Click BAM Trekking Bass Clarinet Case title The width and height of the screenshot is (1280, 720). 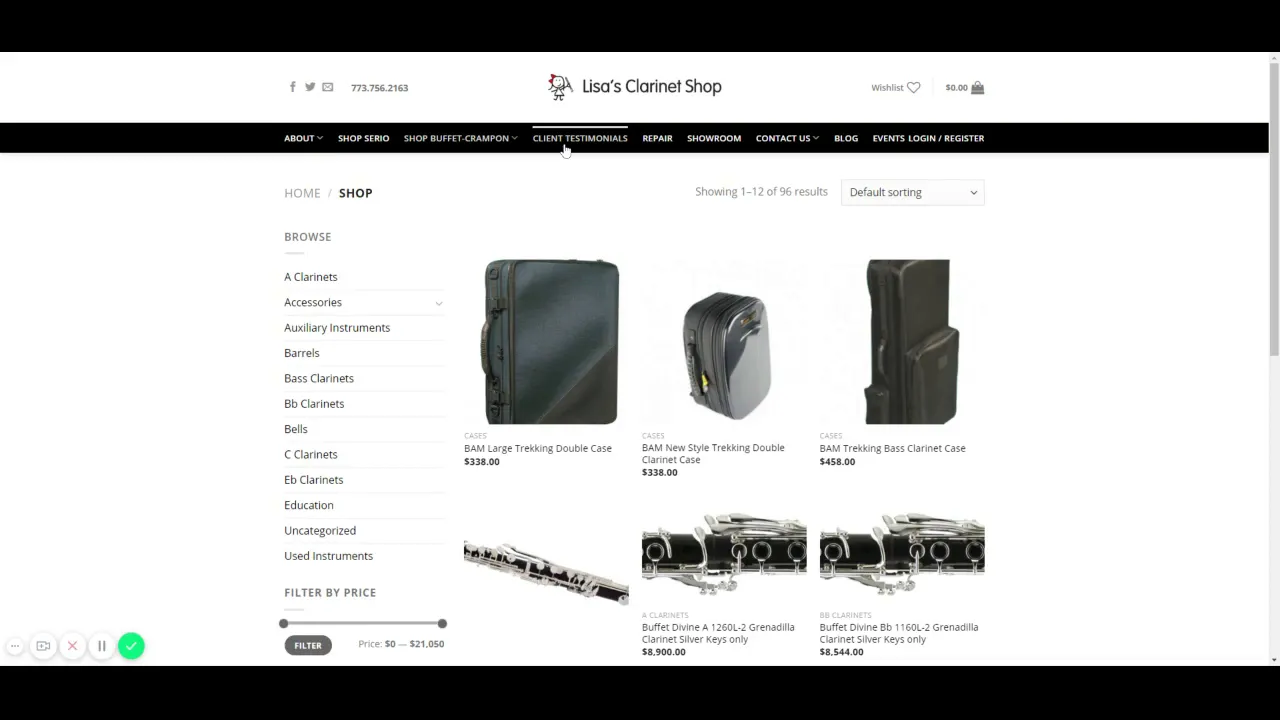[x=893, y=448]
